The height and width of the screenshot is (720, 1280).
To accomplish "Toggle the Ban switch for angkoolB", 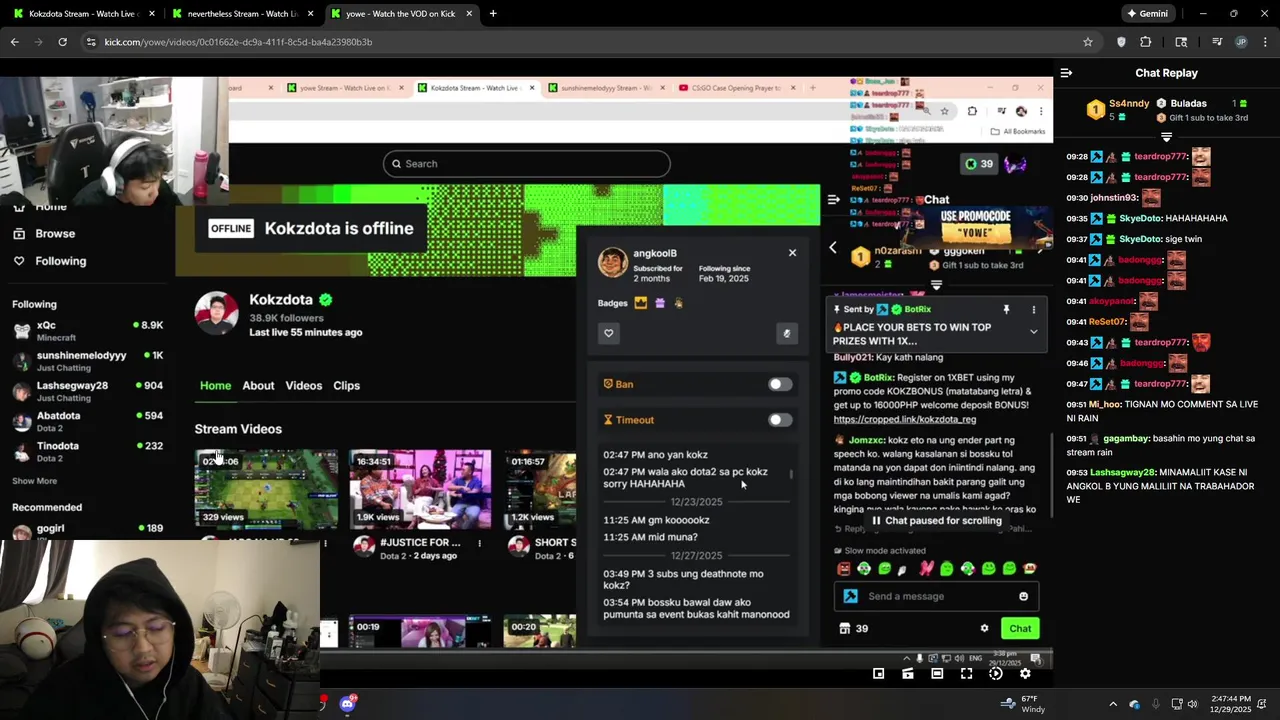I will click(780, 384).
